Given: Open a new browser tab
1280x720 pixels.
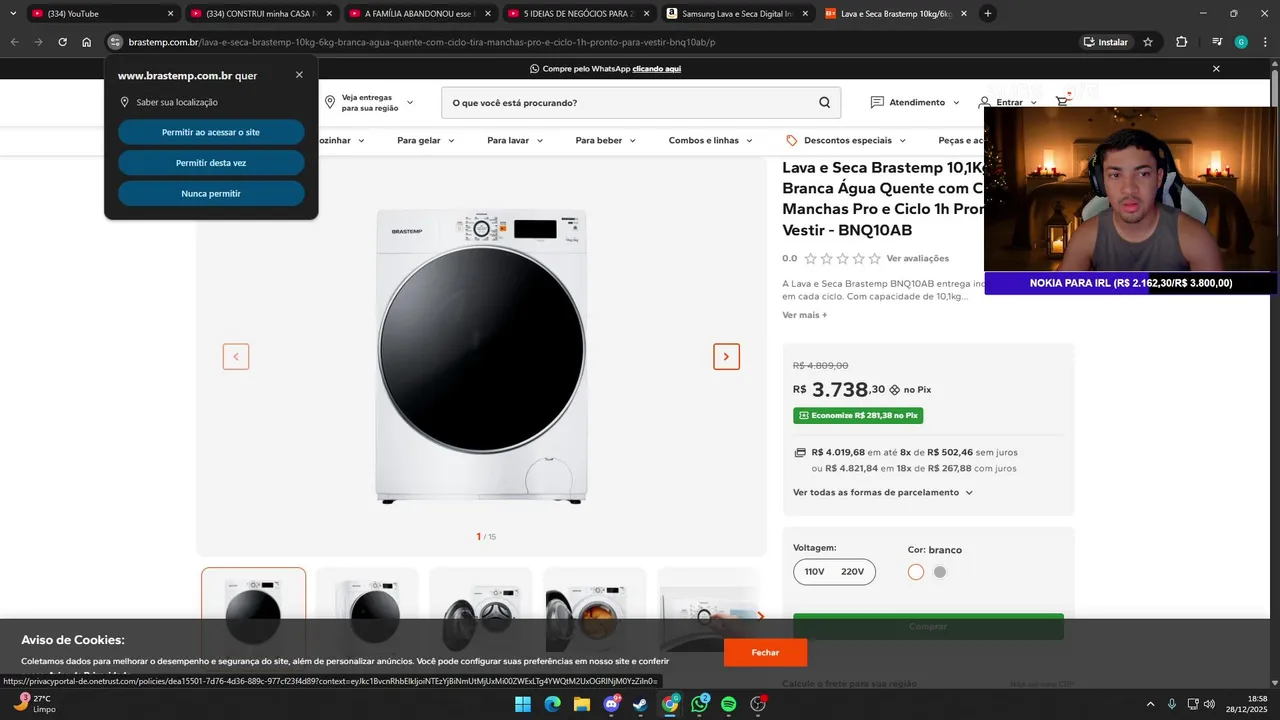Looking at the screenshot, I should point(988,14).
